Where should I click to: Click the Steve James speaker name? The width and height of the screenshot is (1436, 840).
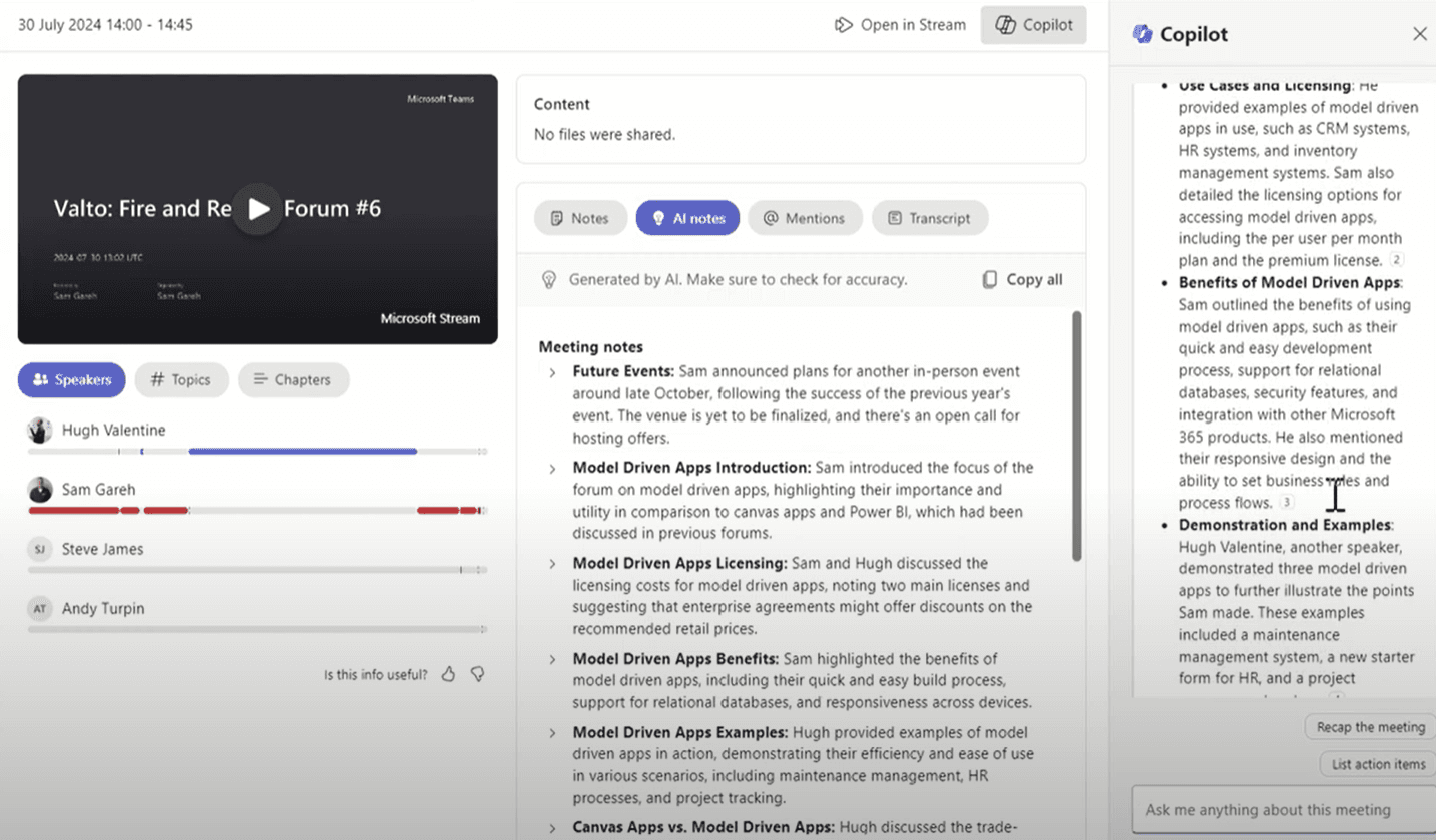pos(102,549)
